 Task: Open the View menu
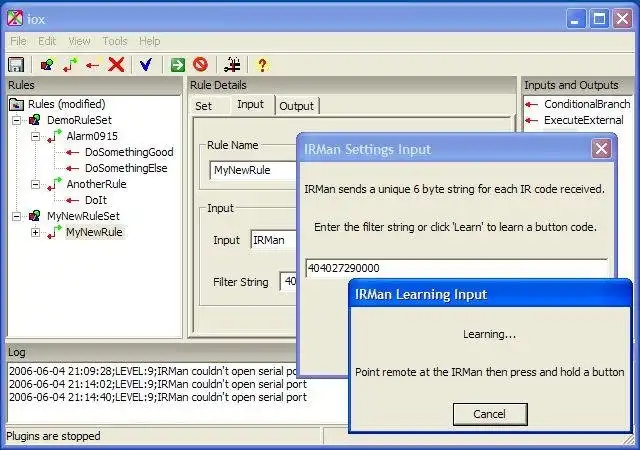click(79, 41)
